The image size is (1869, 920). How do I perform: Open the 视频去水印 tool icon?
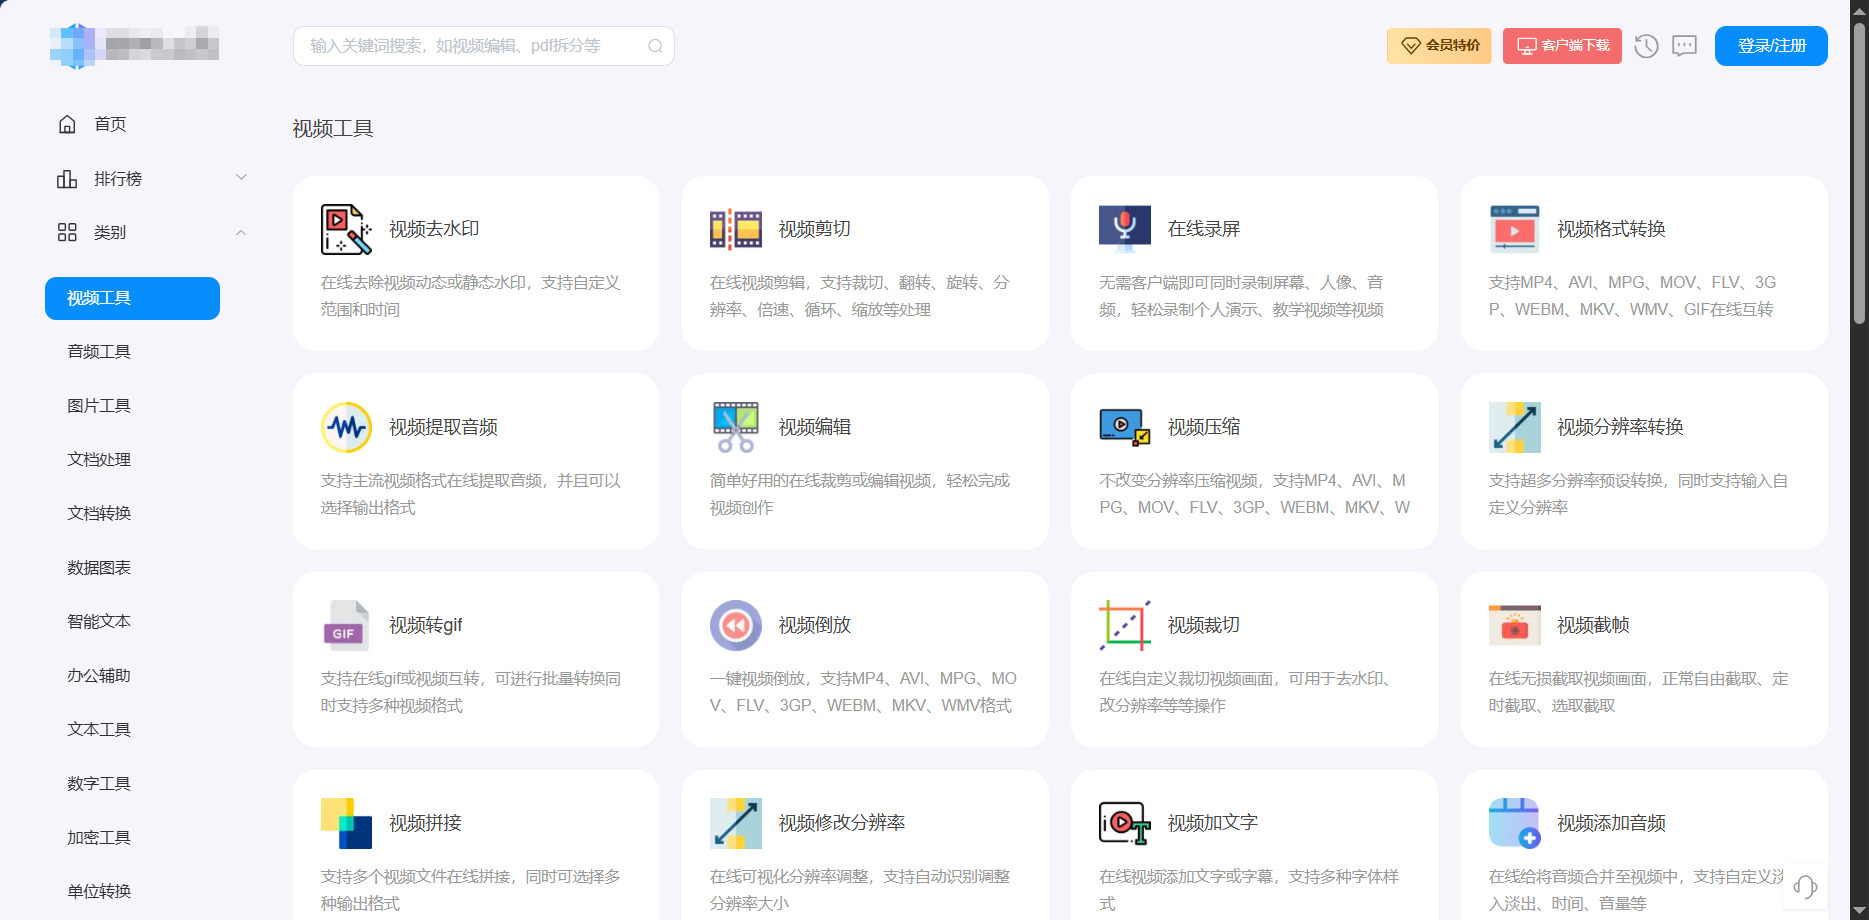pyautogui.click(x=346, y=229)
